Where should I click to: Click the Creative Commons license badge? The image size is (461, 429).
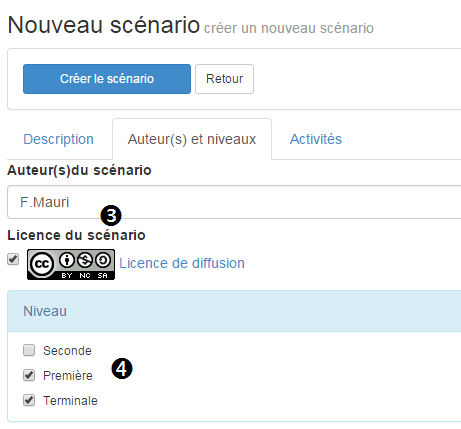coord(71,264)
